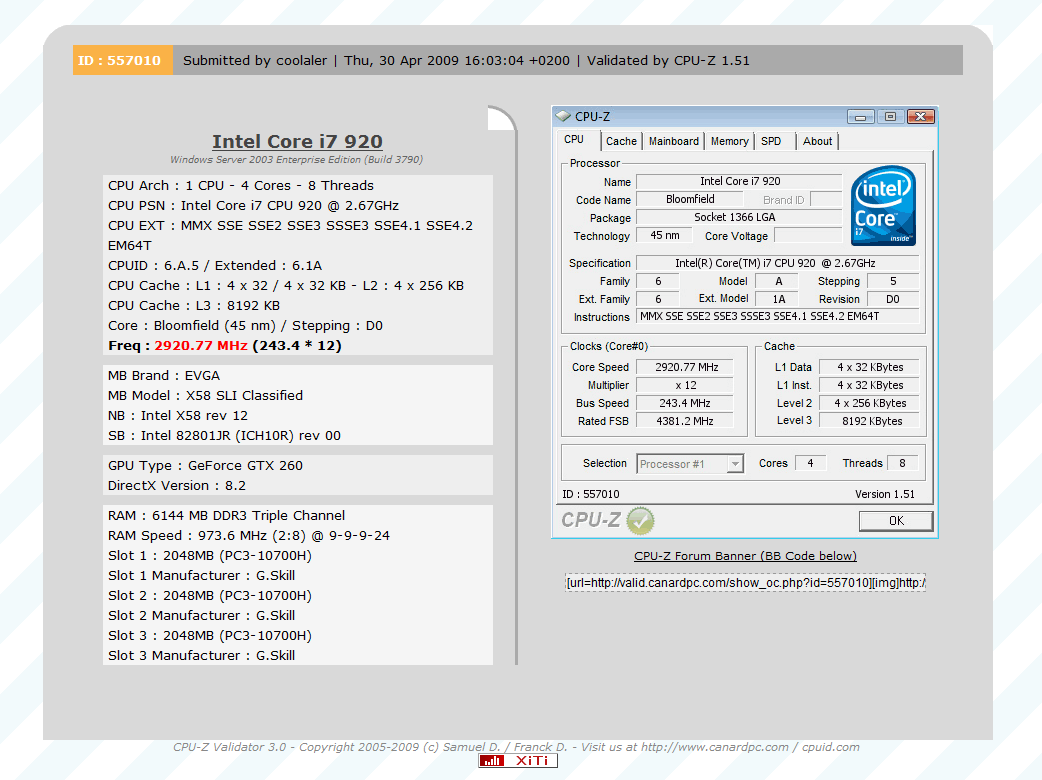The height and width of the screenshot is (780, 1042).
Task: Click the Package field Socket 1366 LGA
Action: pyautogui.click(x=740, y=217)
